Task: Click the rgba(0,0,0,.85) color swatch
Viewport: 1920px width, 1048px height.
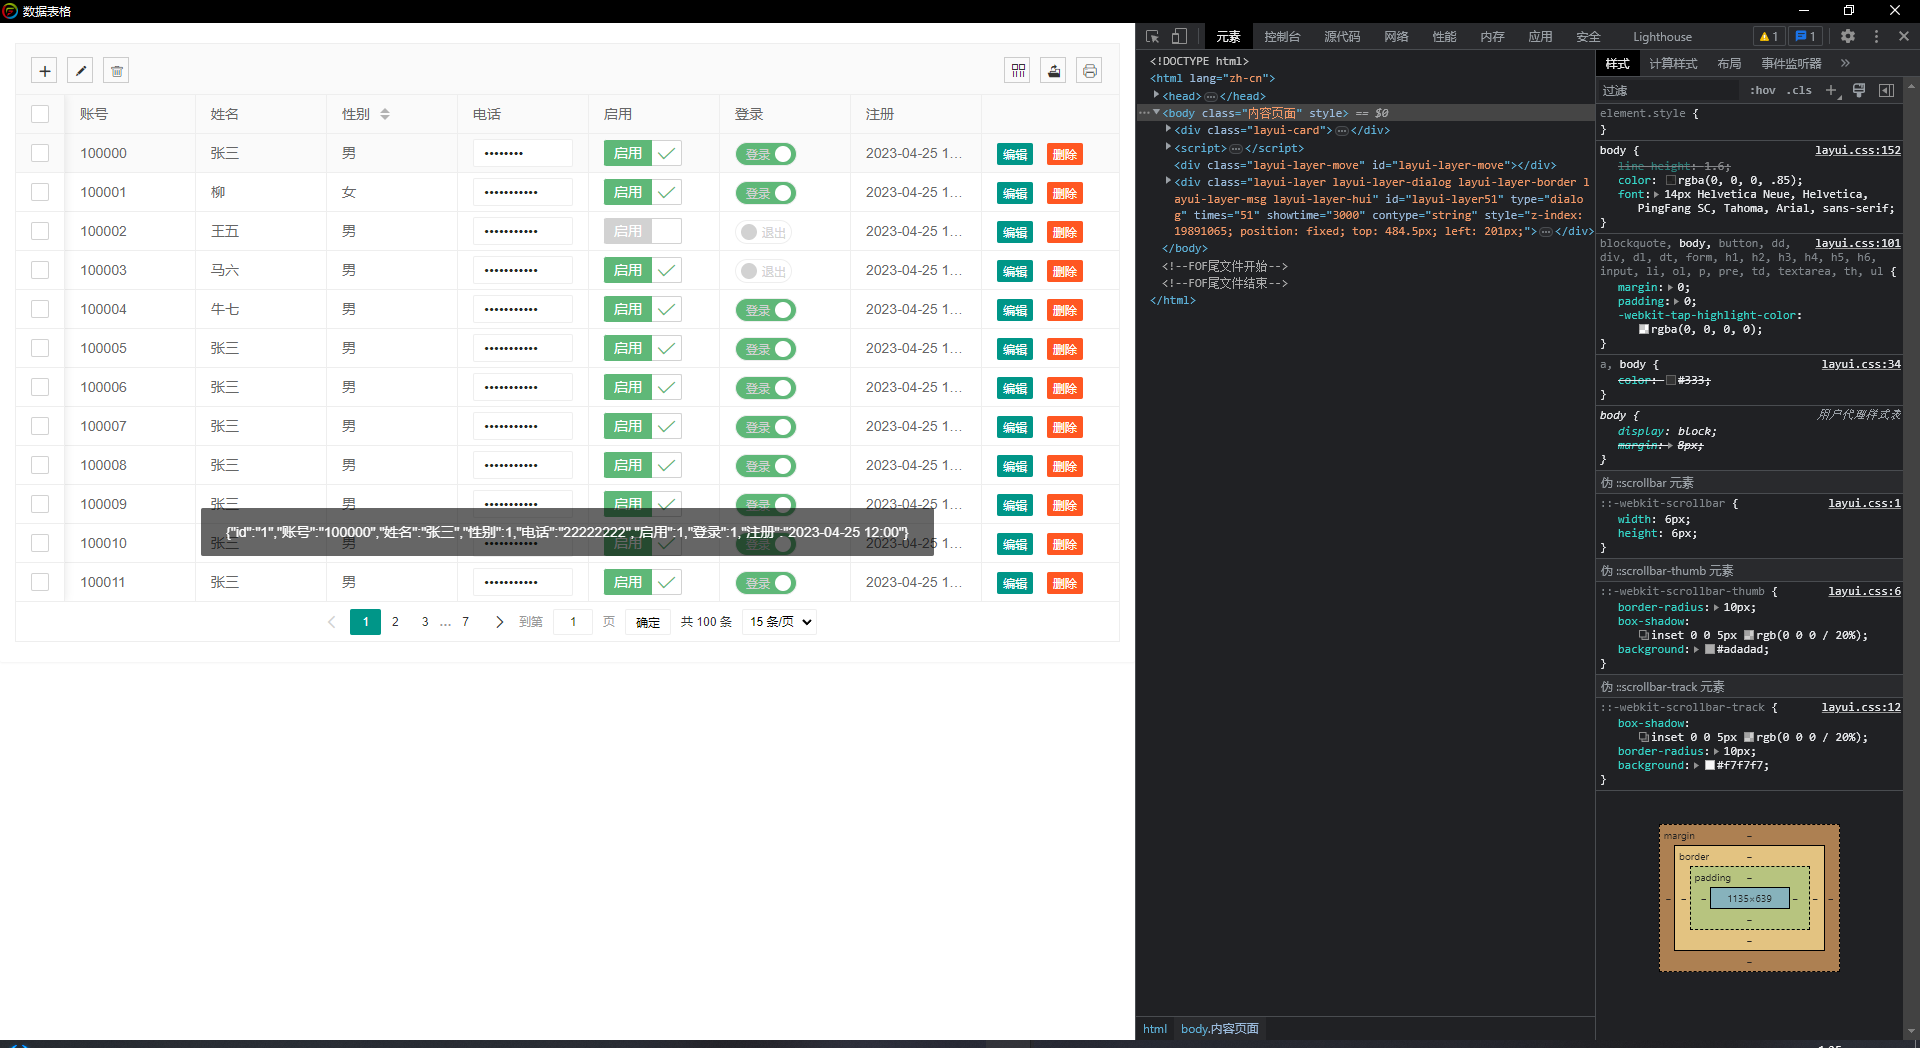Action: [x=1671, y=181]
